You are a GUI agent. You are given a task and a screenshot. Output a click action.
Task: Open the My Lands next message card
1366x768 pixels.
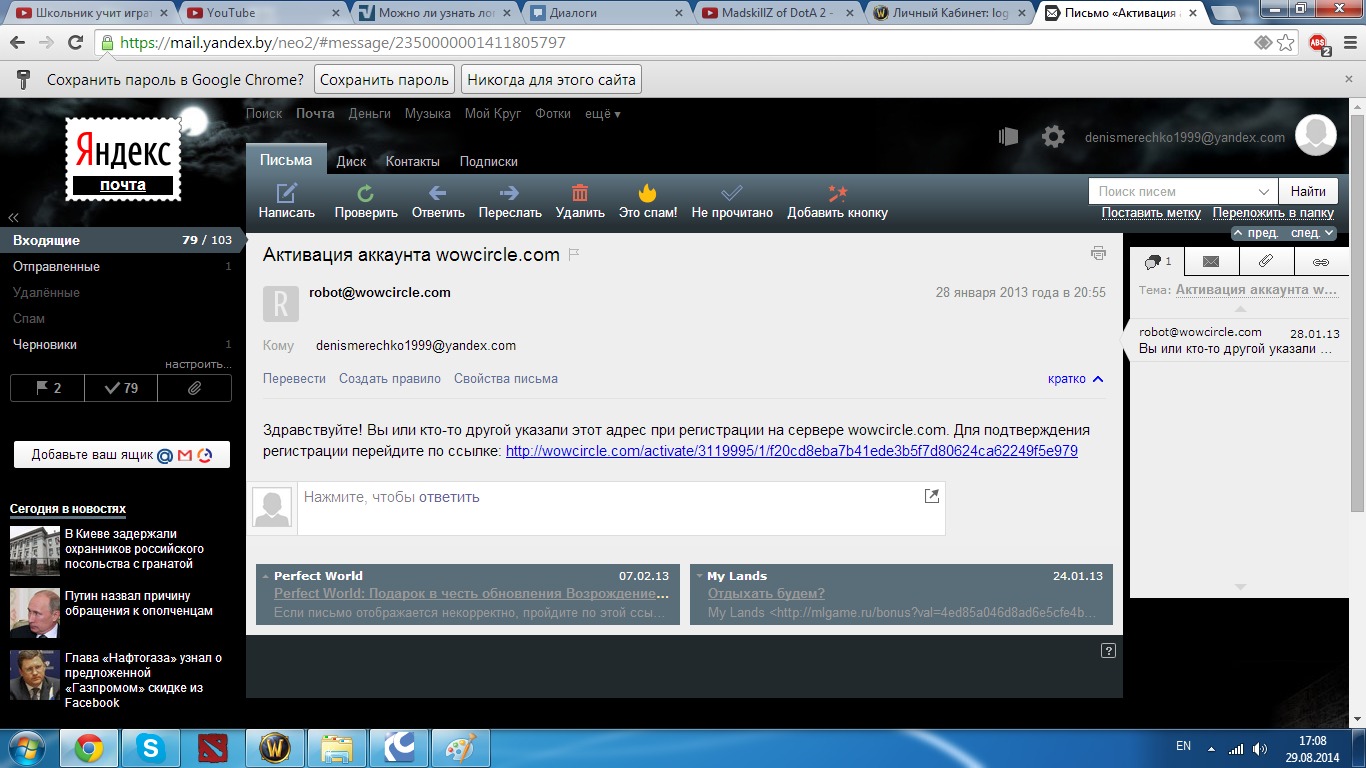pos(901,594)
